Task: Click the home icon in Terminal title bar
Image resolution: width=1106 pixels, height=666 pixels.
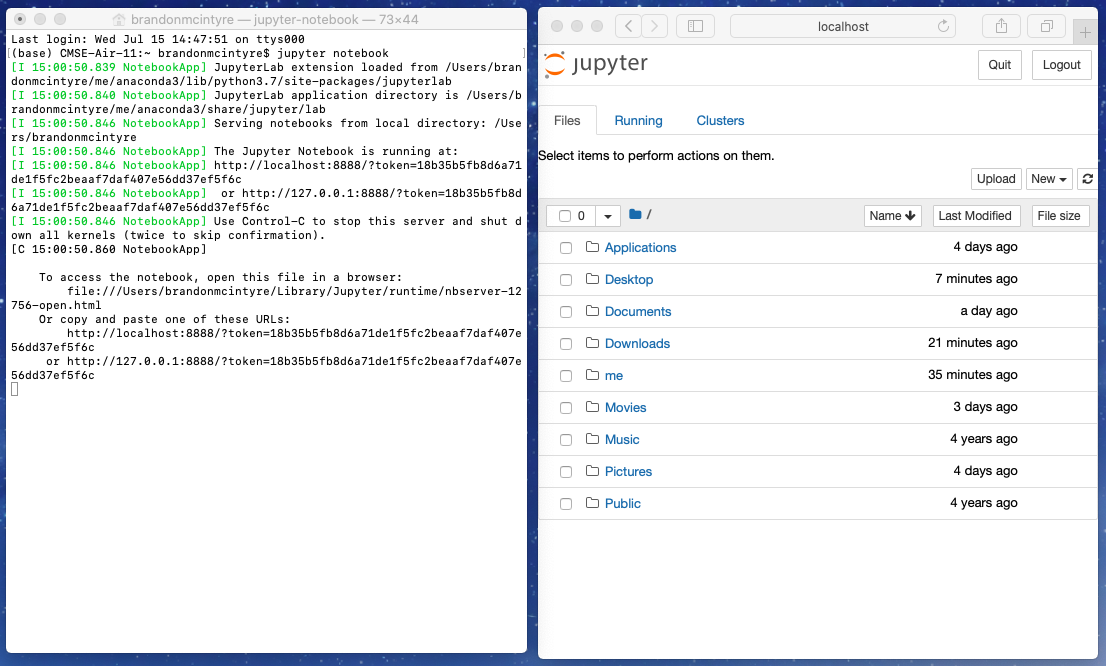Action: (x=118, y=20)
